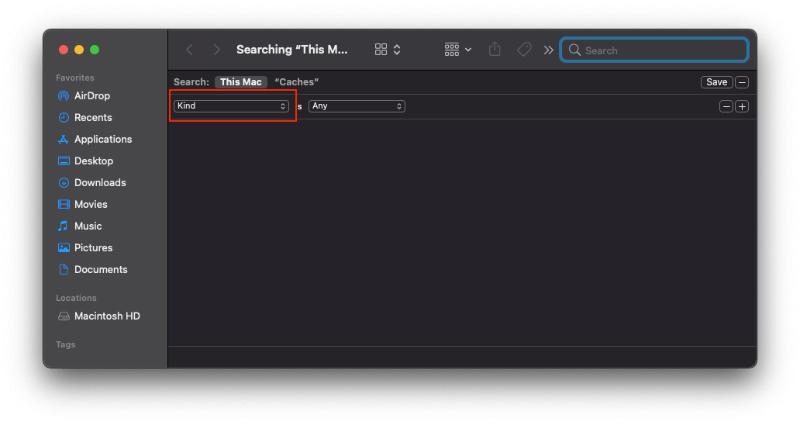Click the Tags section header
The image size is (800, 425).
pyautogui.click(x=65, y=345)
